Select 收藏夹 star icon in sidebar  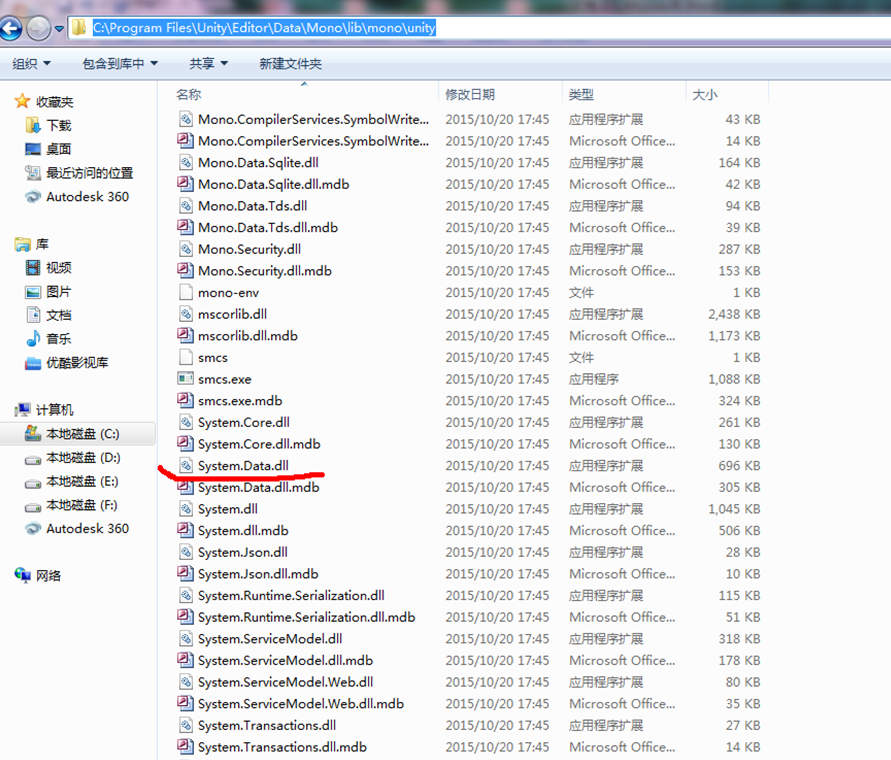coord(22,101)
